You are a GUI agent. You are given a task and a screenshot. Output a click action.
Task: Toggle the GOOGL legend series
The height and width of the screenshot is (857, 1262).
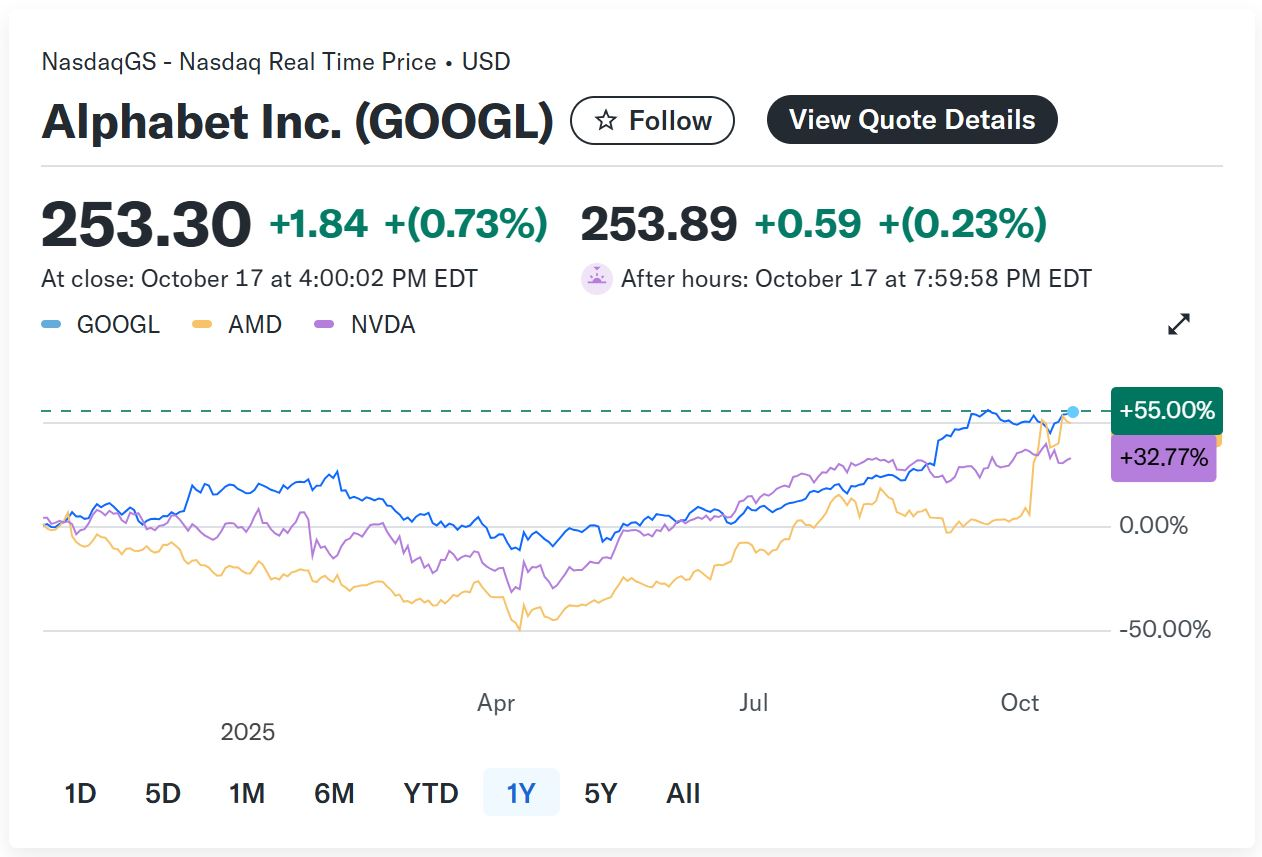tap(100, 325)
